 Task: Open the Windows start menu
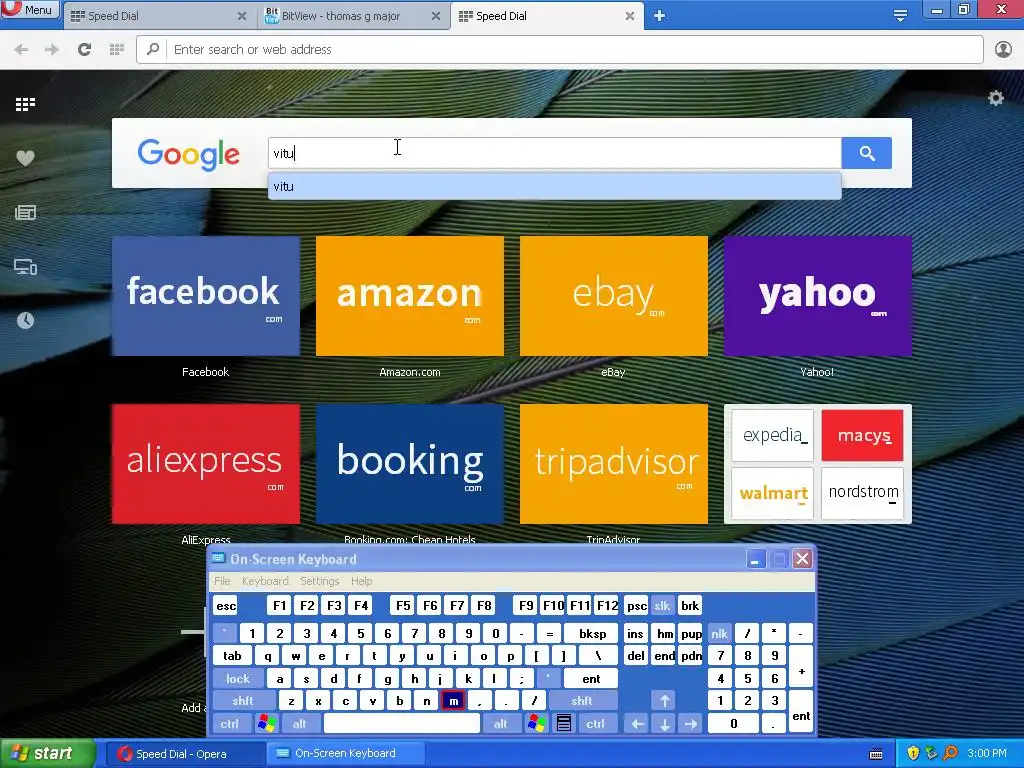tap(47, 754)
